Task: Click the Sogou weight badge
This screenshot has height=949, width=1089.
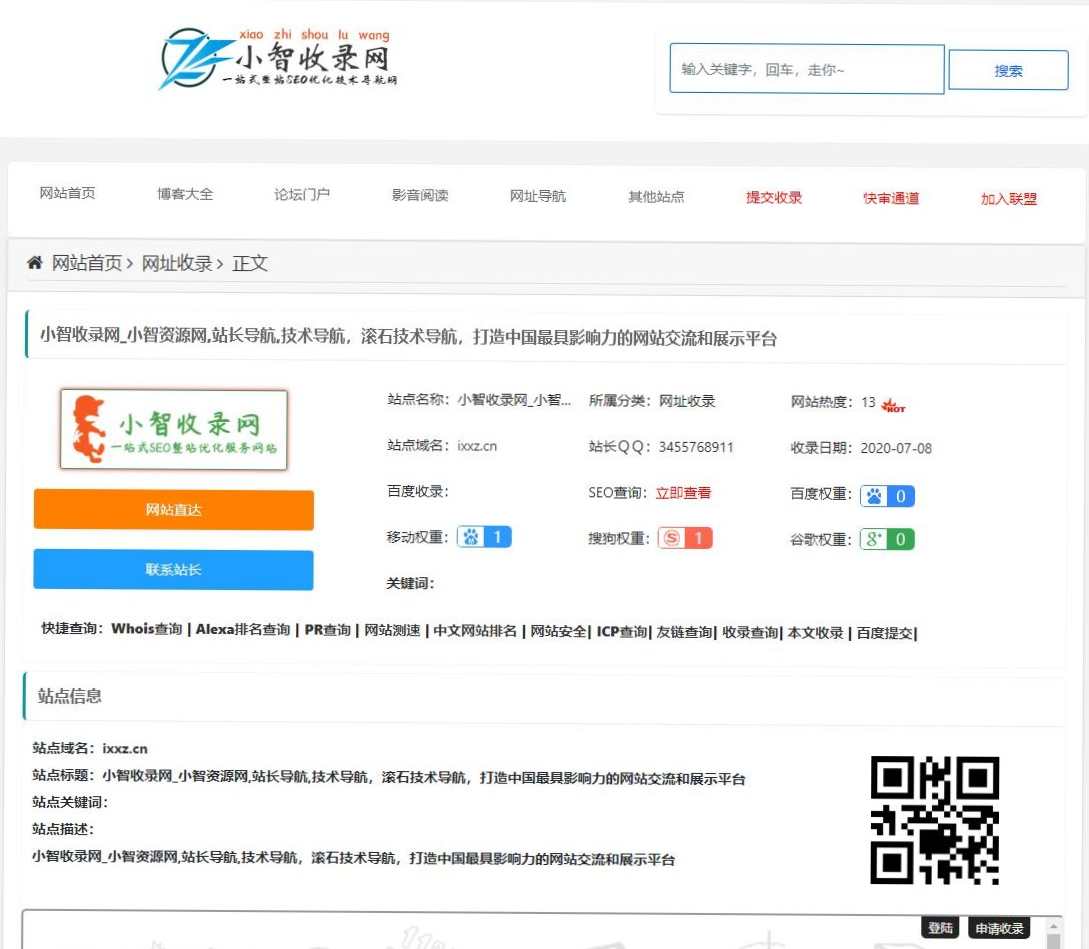Action: pos(685,538)
